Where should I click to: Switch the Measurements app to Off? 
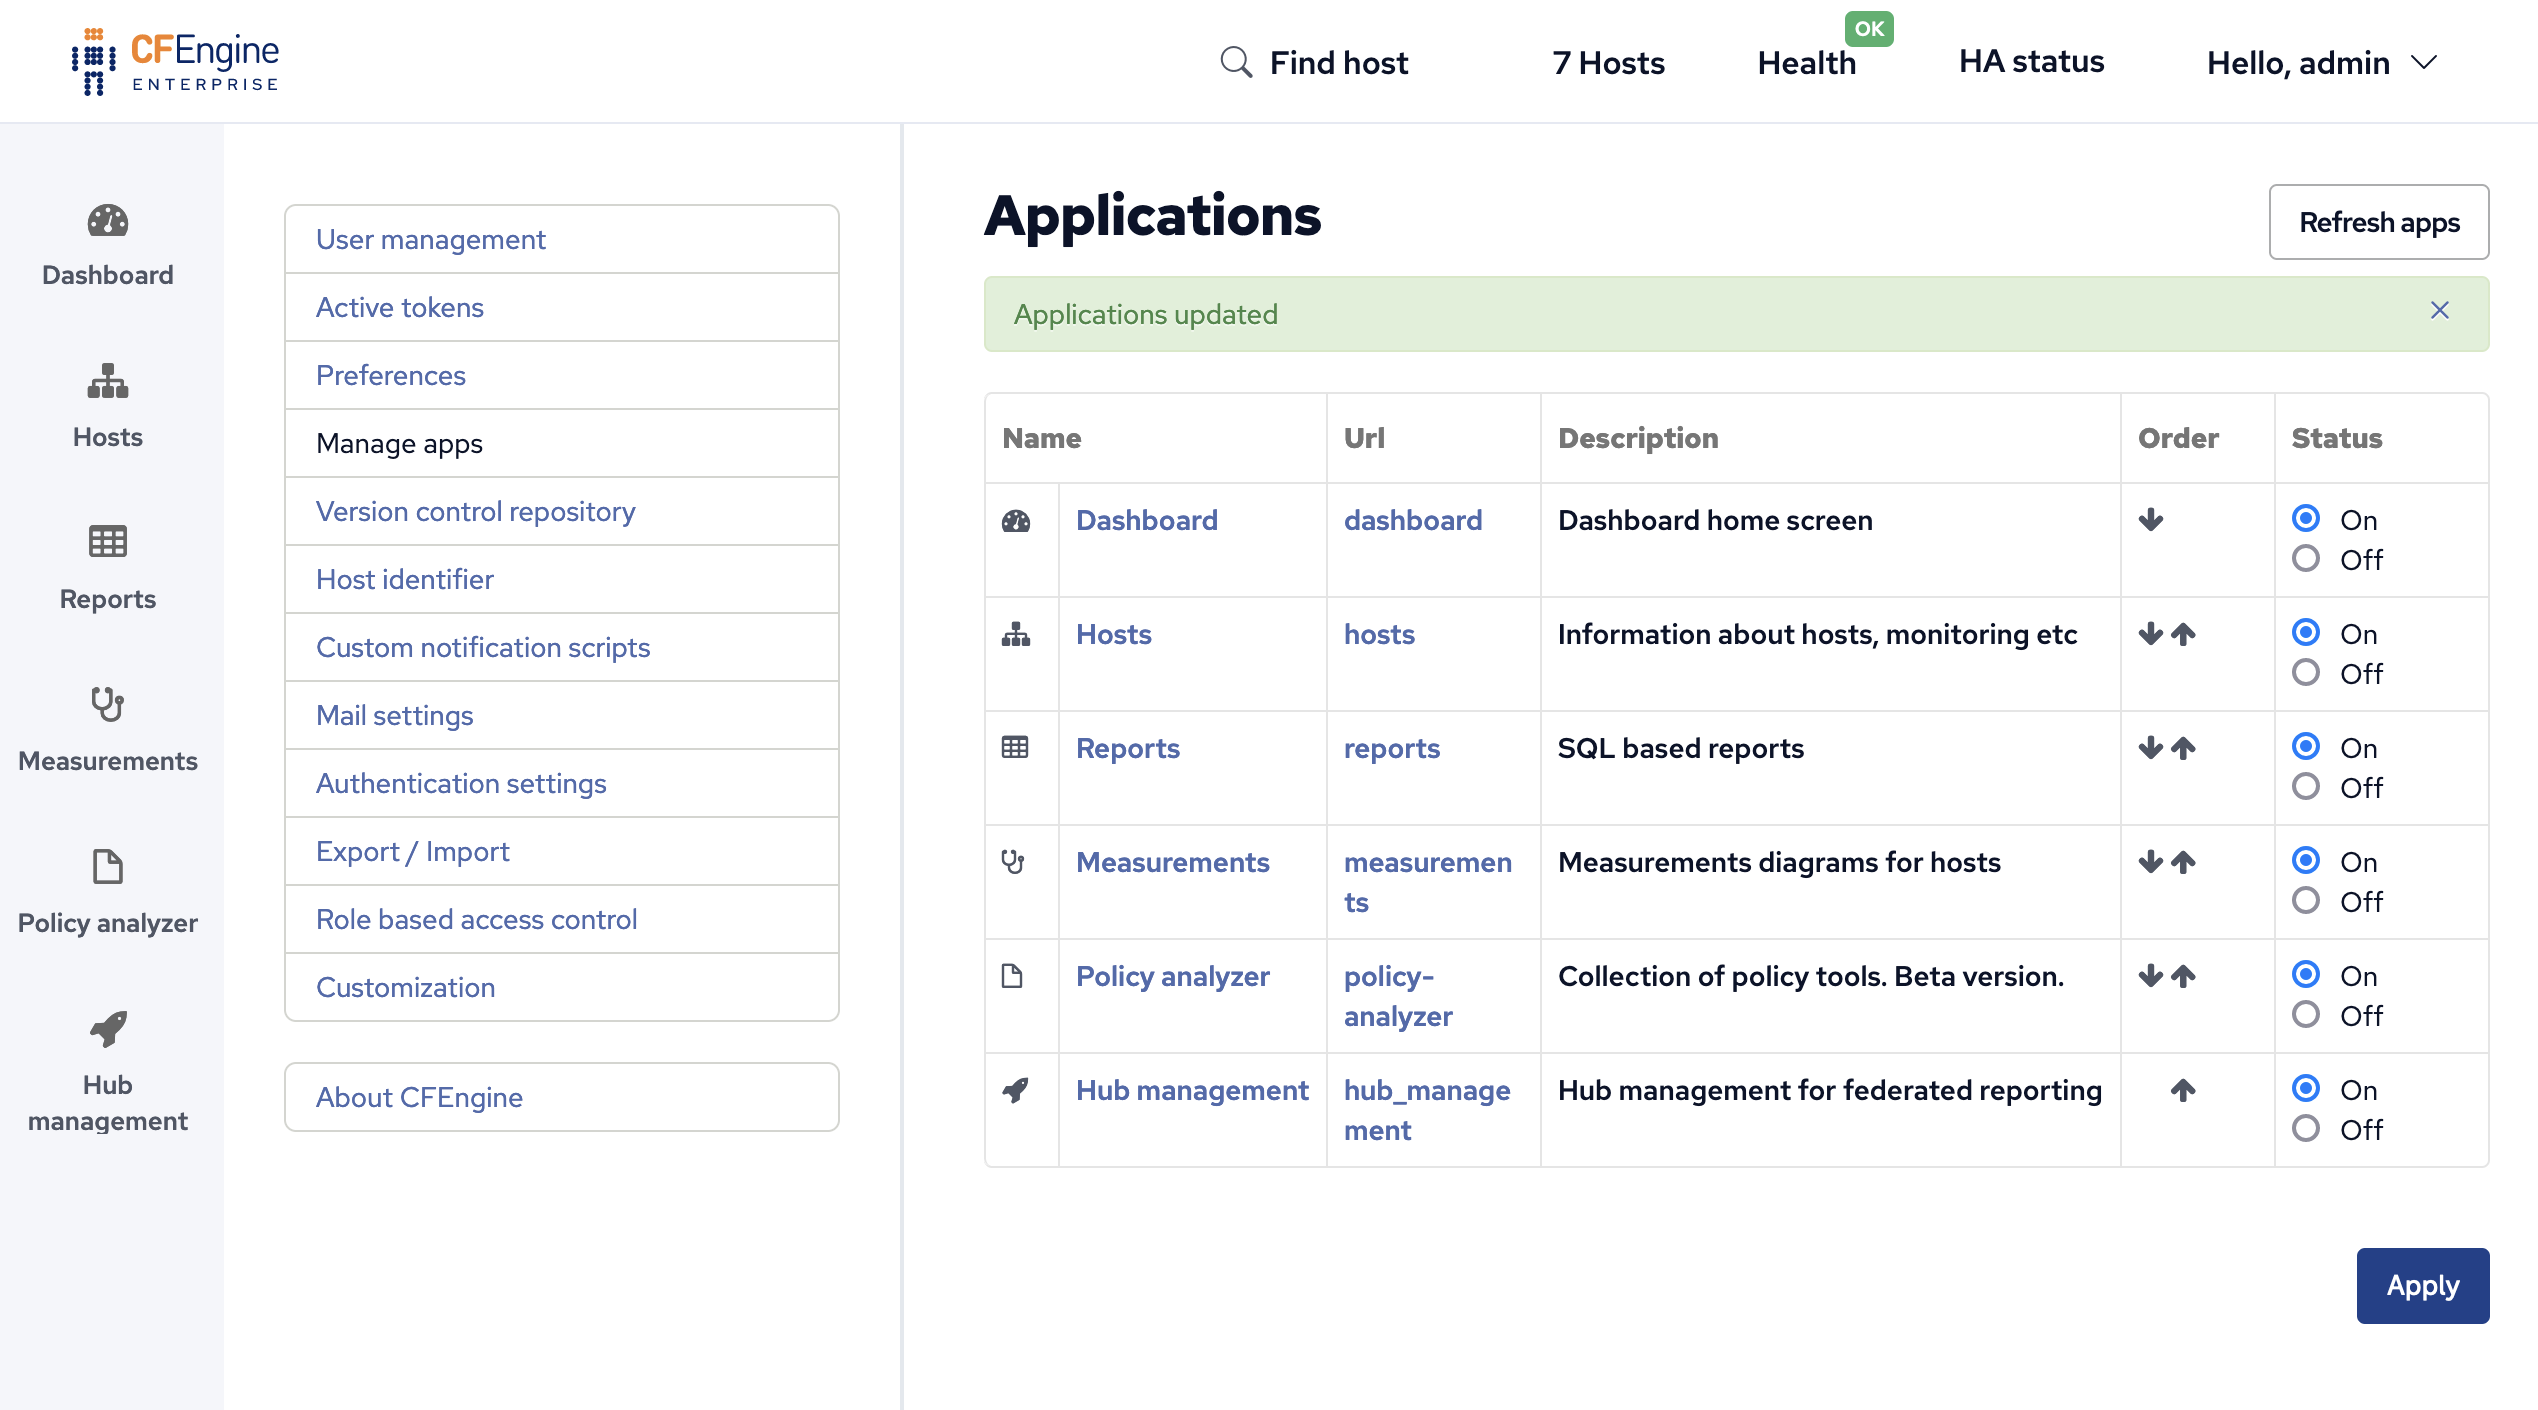tap(2306, 900)
